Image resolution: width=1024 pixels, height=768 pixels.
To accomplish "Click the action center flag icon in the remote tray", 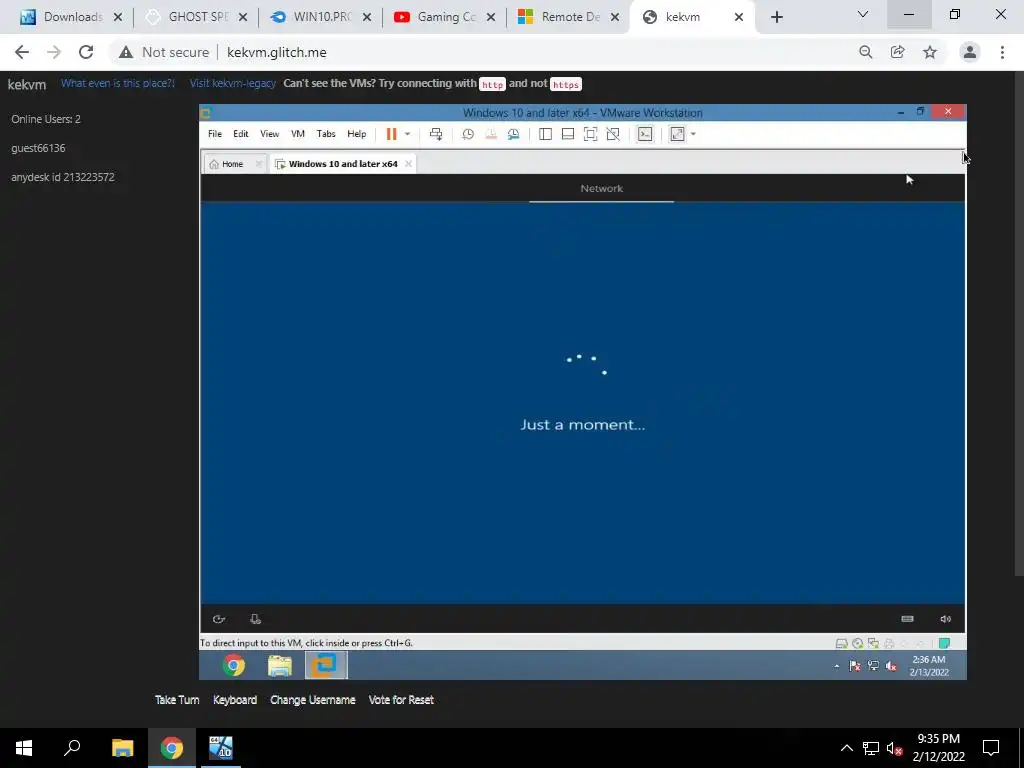I will [x=854, y=666].
